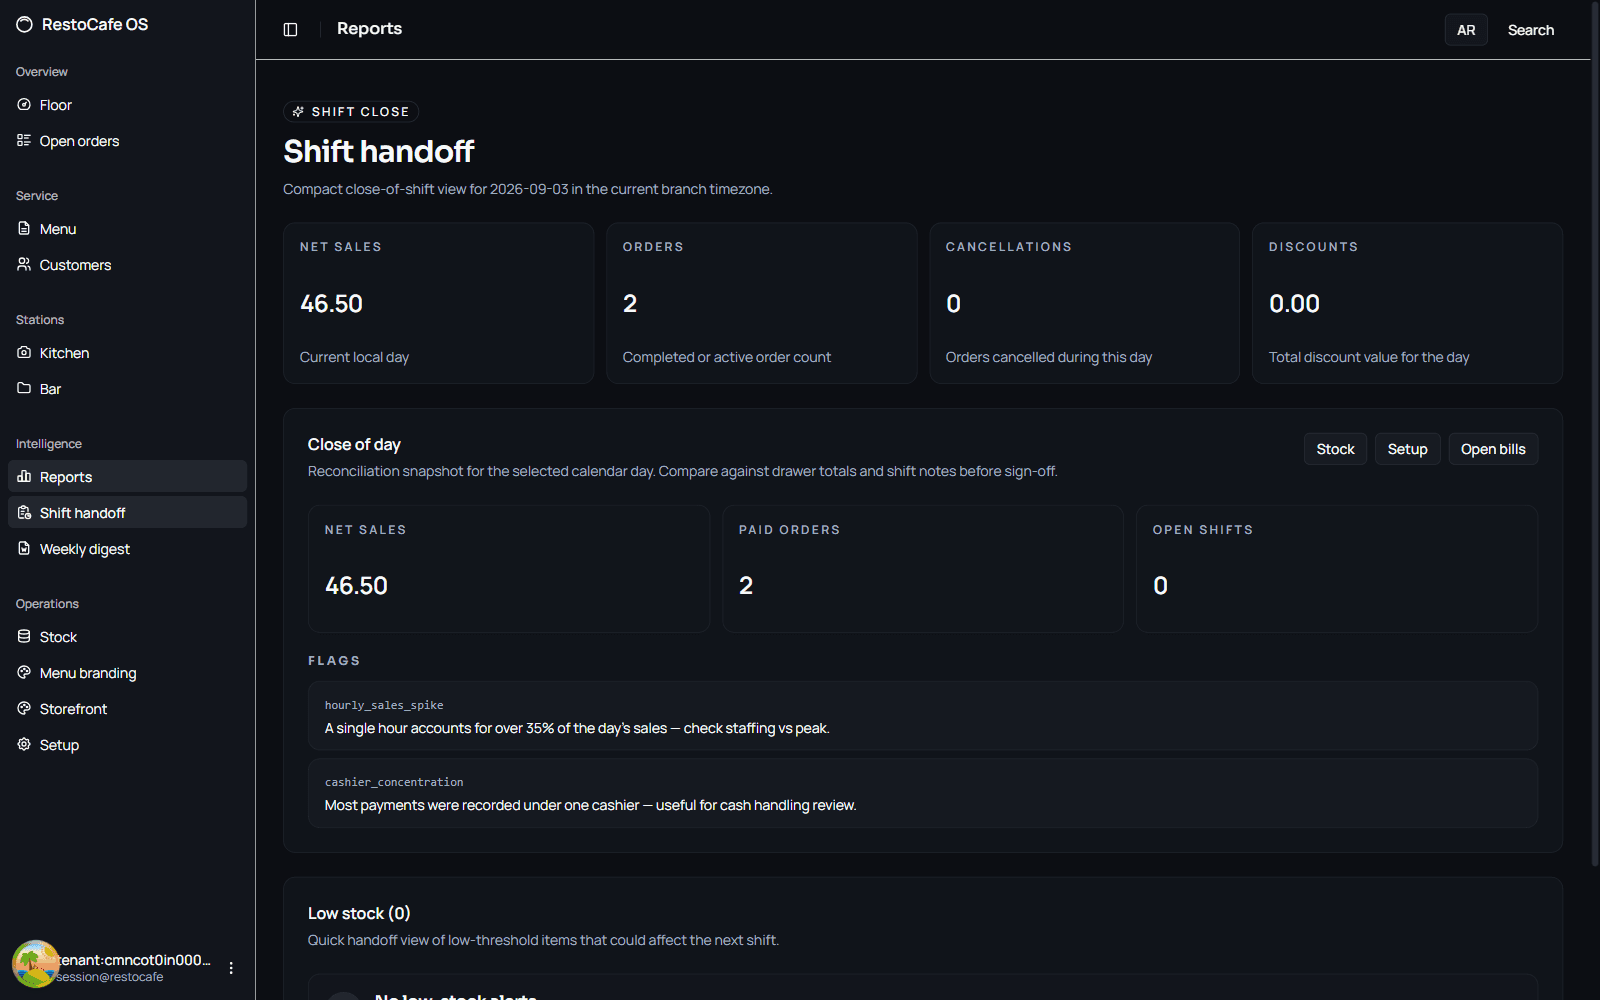Click the Low stock (0) heading
1600x1000 pixels.
[x=359, y=913]
